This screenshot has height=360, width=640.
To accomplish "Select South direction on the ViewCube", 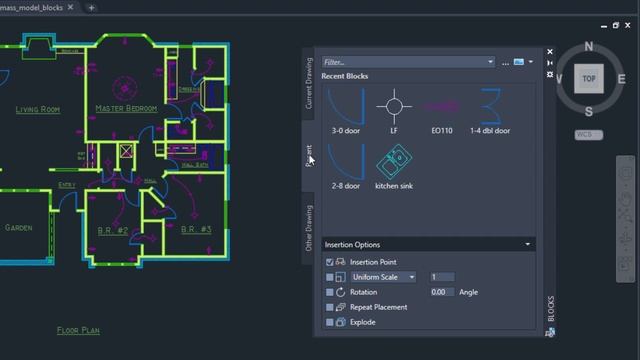I will (589, 111).
